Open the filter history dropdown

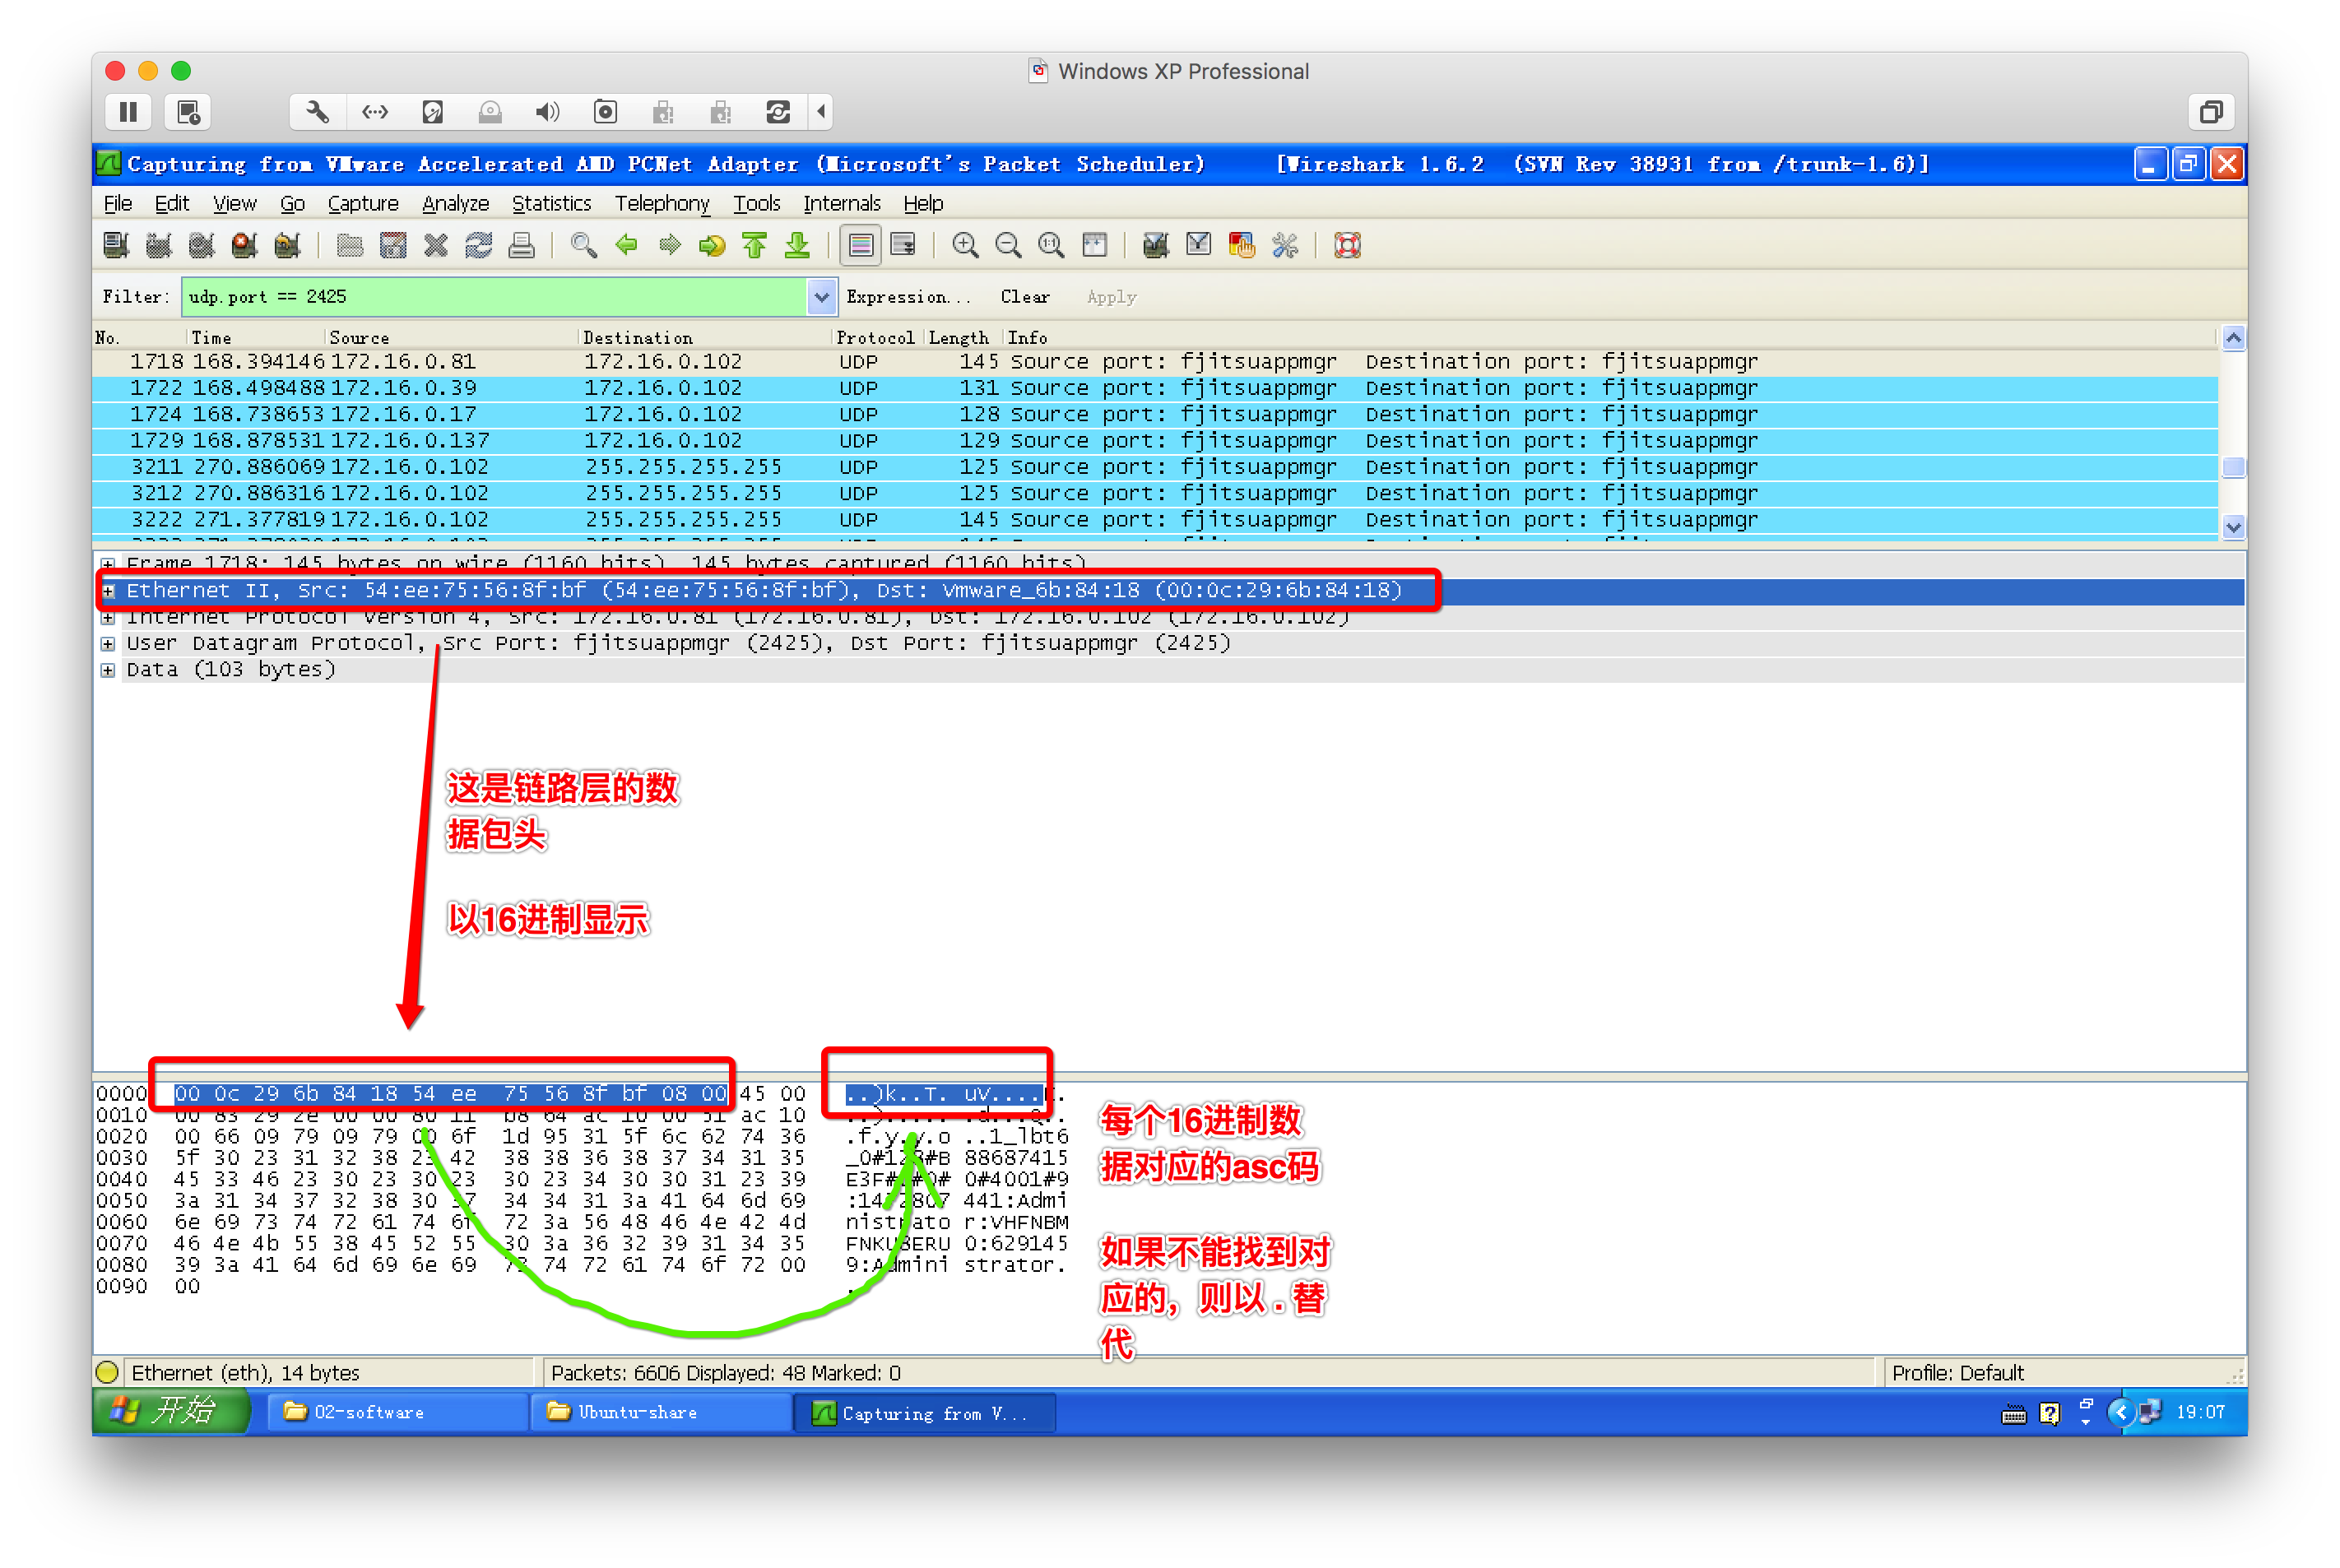coord(821,297)
